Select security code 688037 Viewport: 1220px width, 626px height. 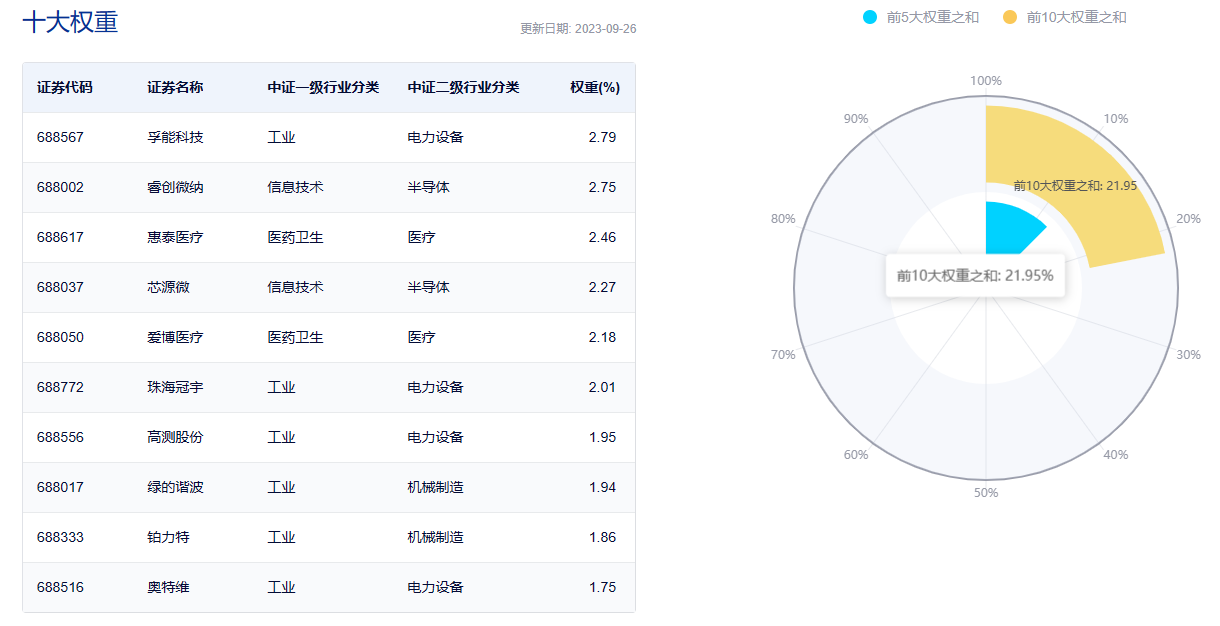tap(60, 287)
